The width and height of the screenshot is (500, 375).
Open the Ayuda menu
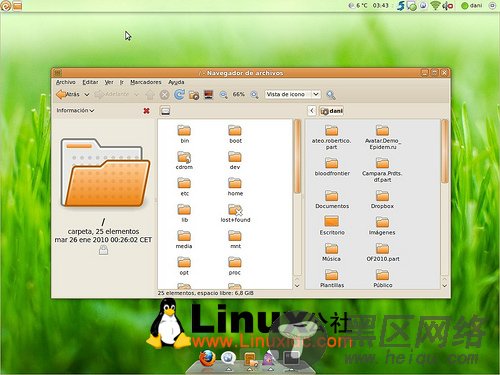click(x=176, y=82)
